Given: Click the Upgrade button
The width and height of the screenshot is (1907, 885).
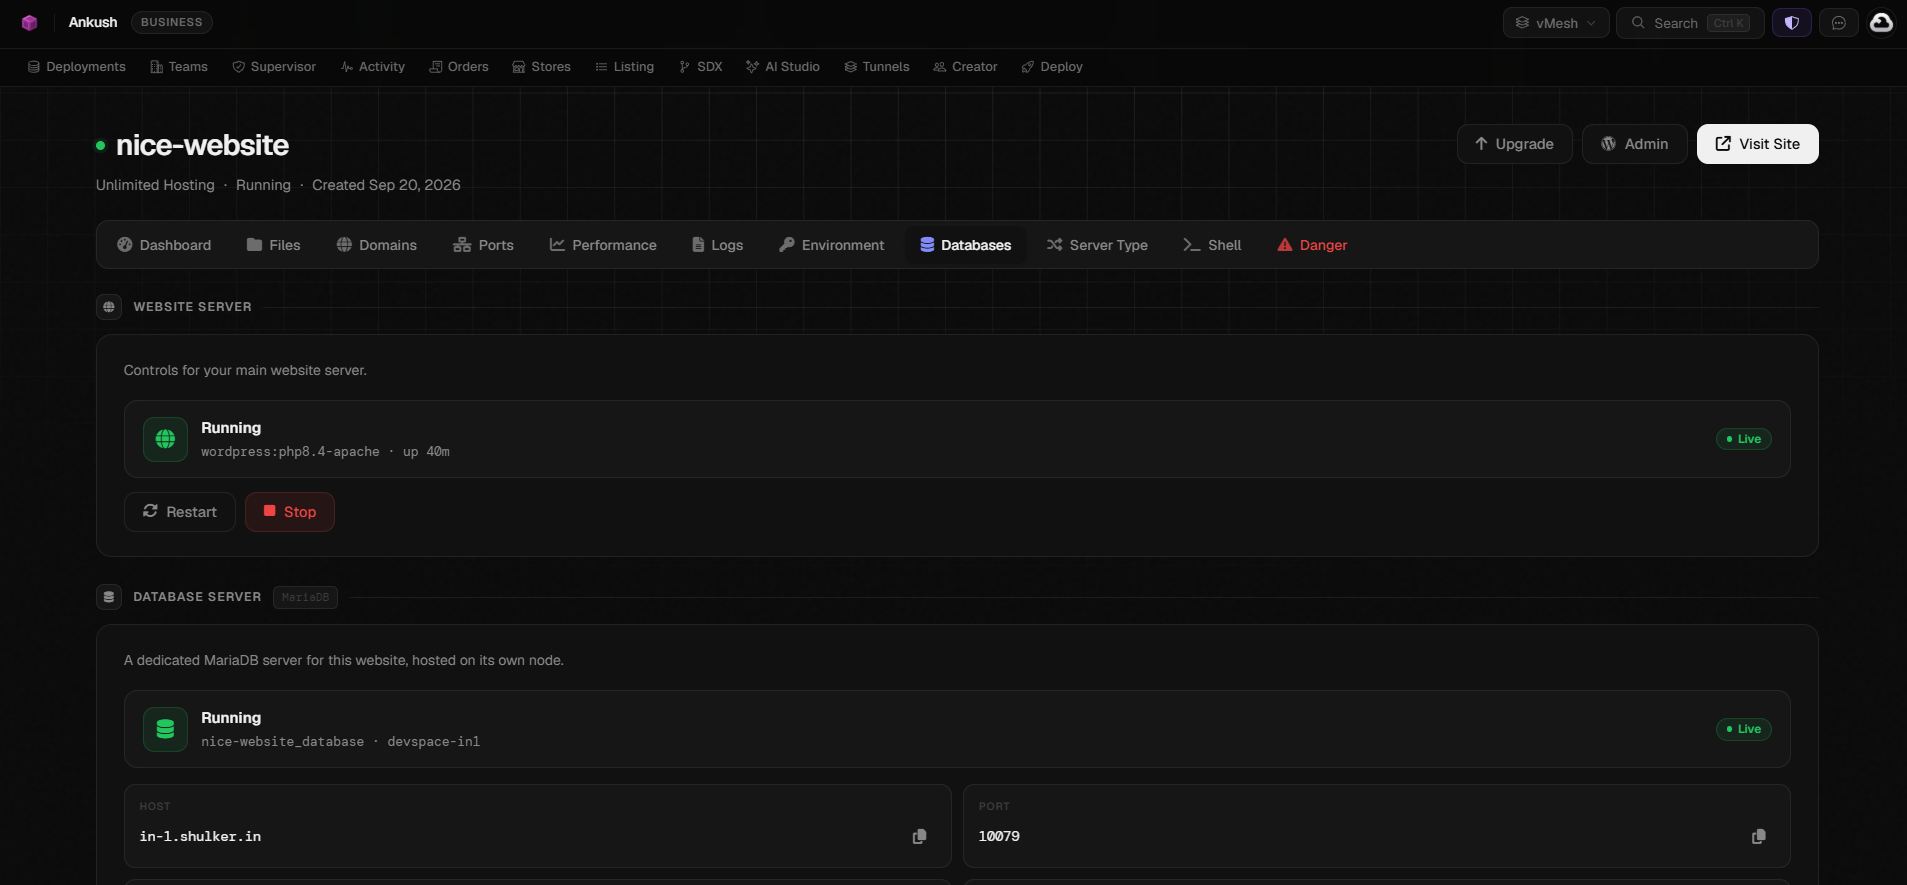Looking at the screenshot, I should pyautogui.click(x=1514, y=144).
